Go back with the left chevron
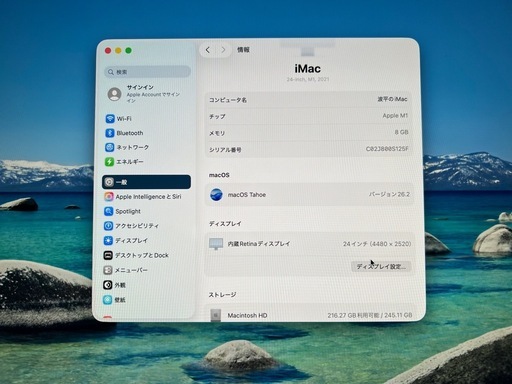 (208, 50)
